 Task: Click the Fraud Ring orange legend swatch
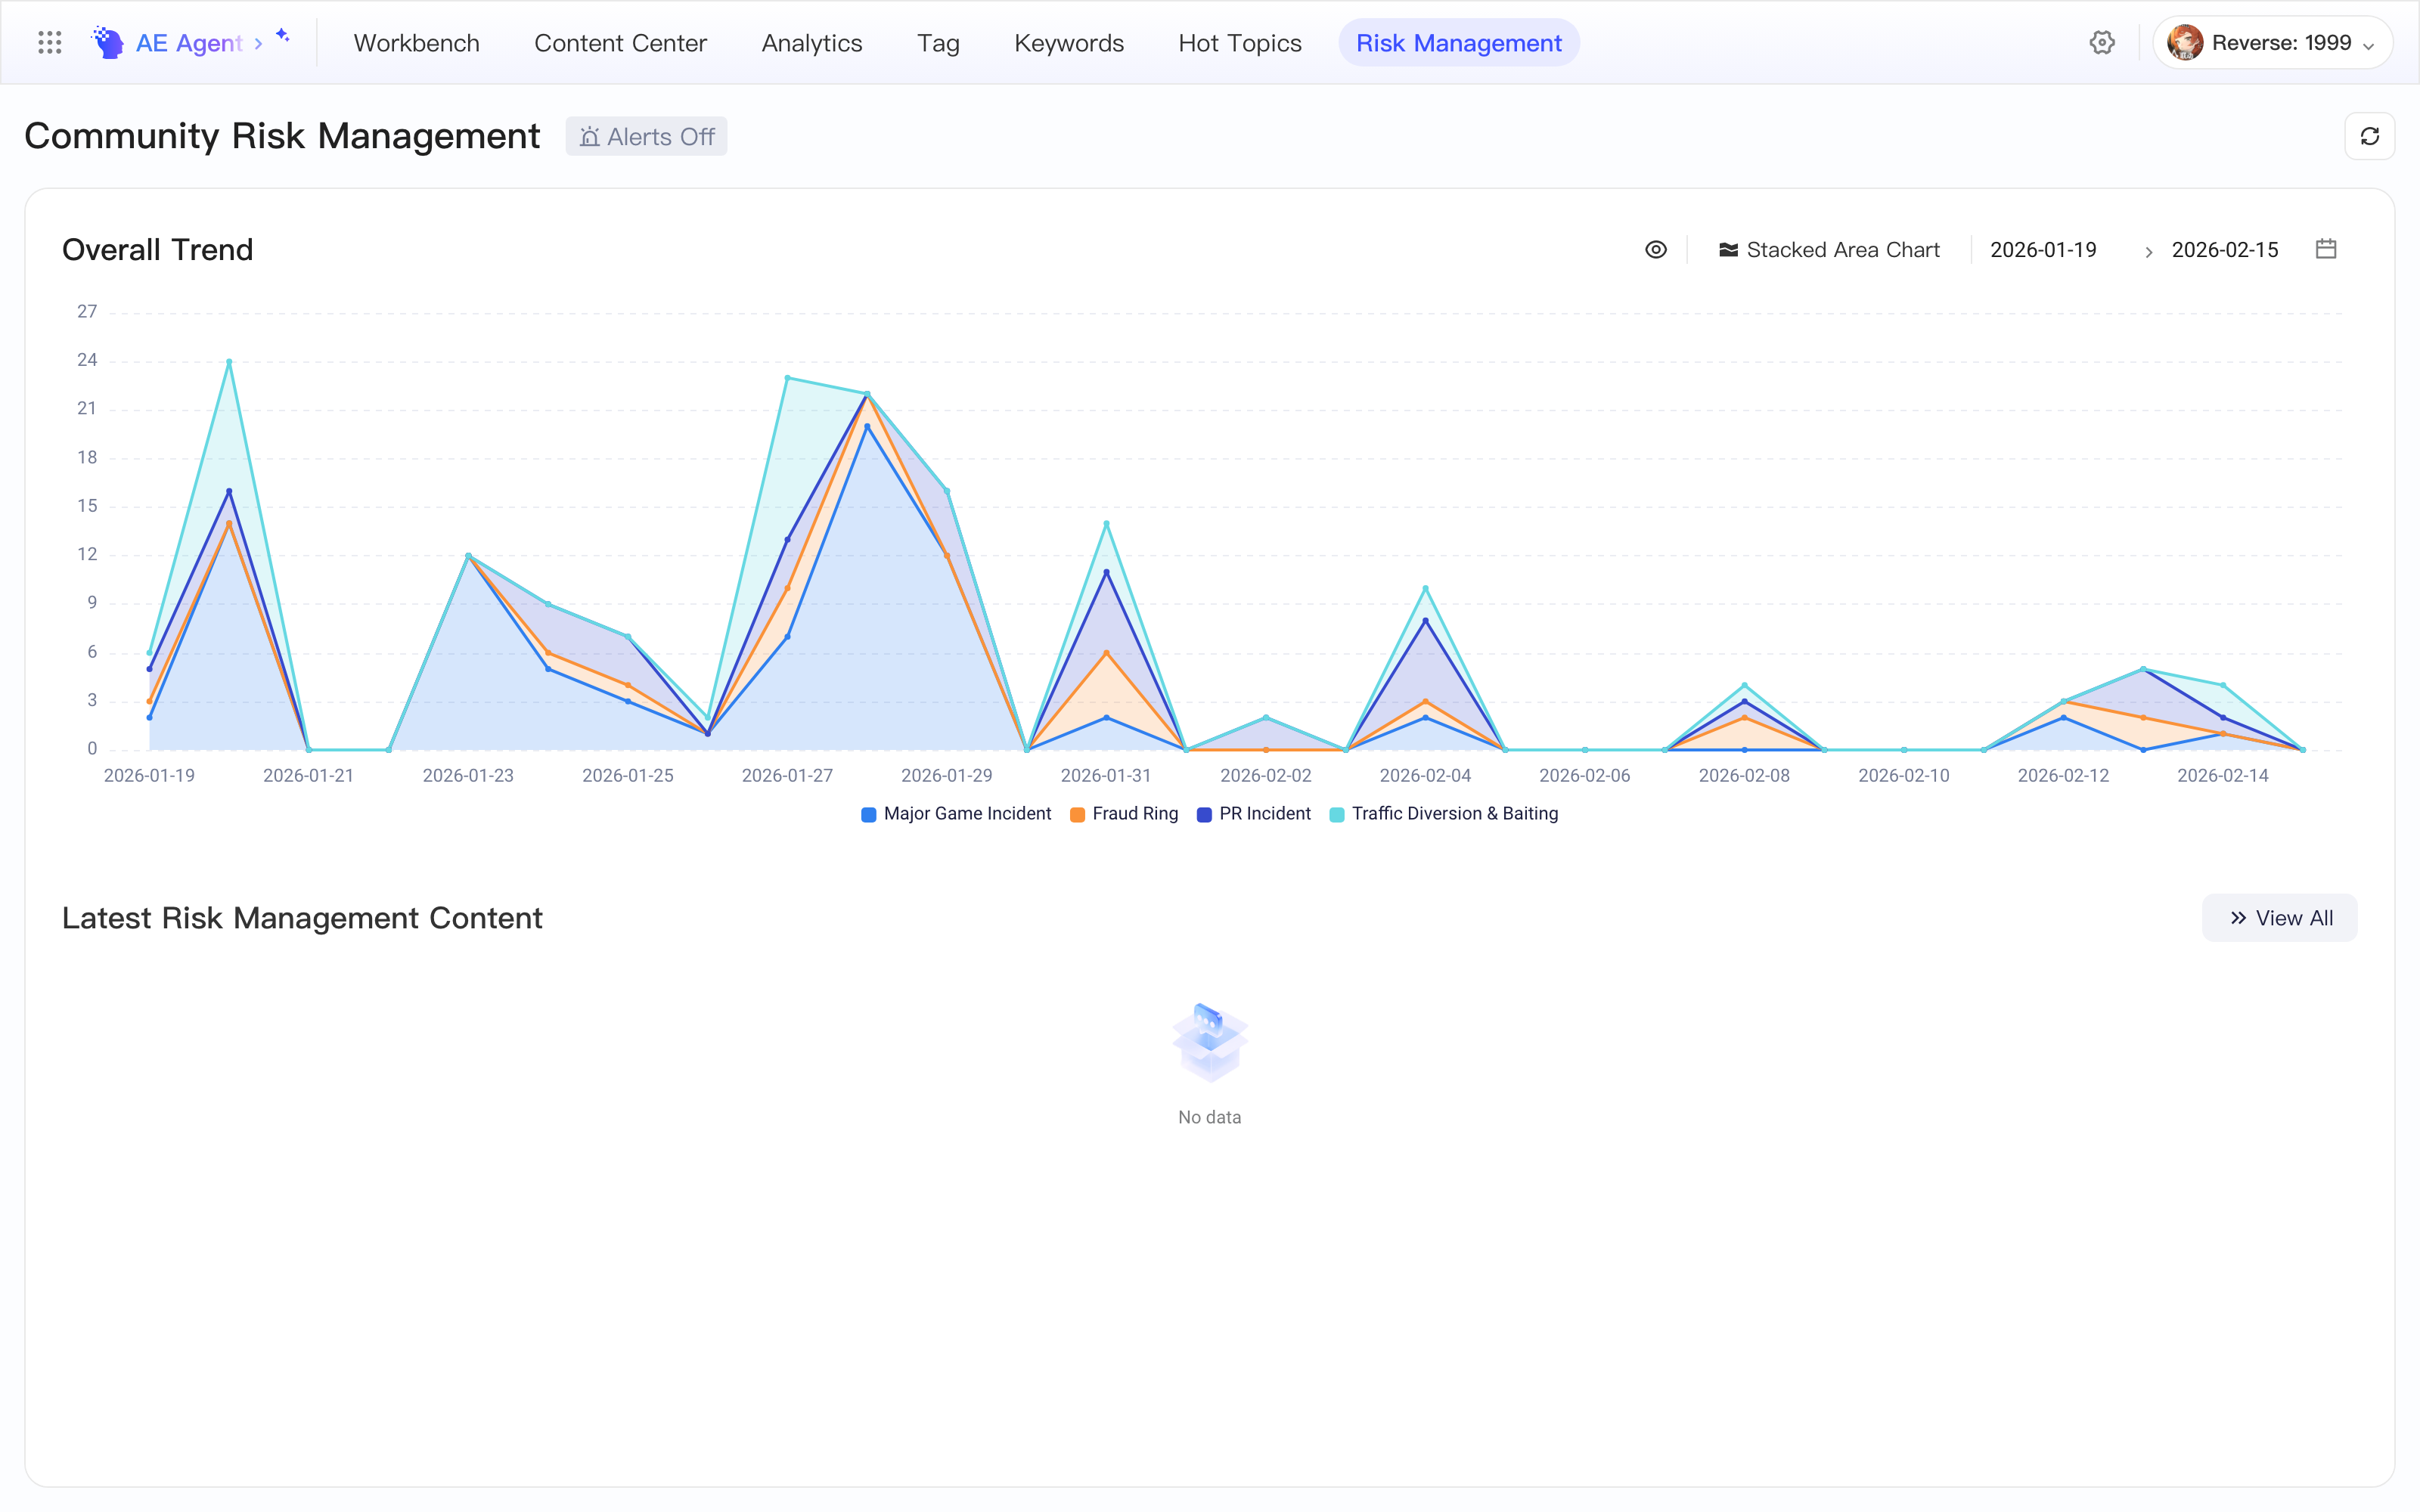(1077, 815)
